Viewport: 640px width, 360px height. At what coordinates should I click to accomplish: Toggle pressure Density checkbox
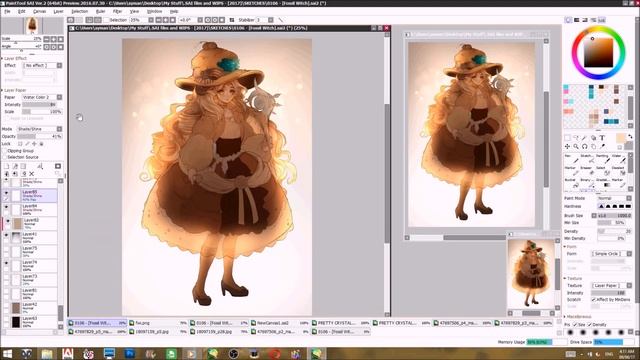(x=589, y=324)
